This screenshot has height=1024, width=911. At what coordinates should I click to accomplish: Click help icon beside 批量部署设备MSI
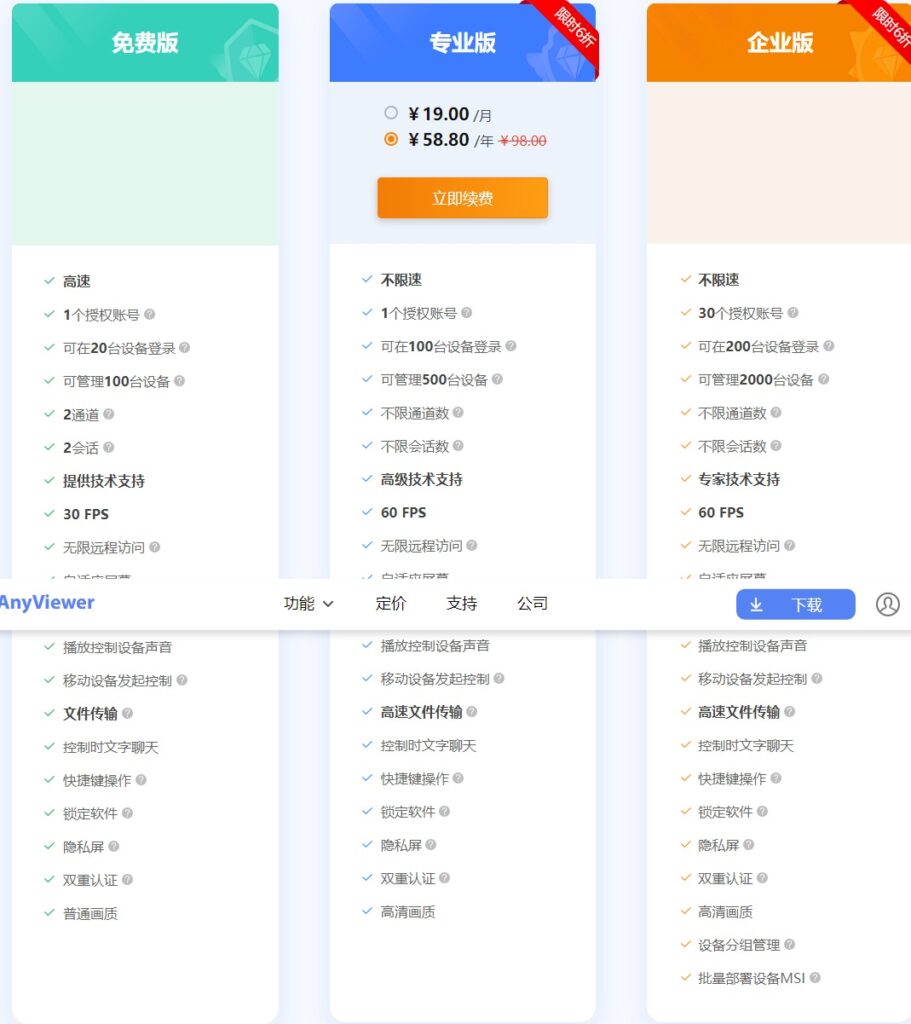click(815, 978)
